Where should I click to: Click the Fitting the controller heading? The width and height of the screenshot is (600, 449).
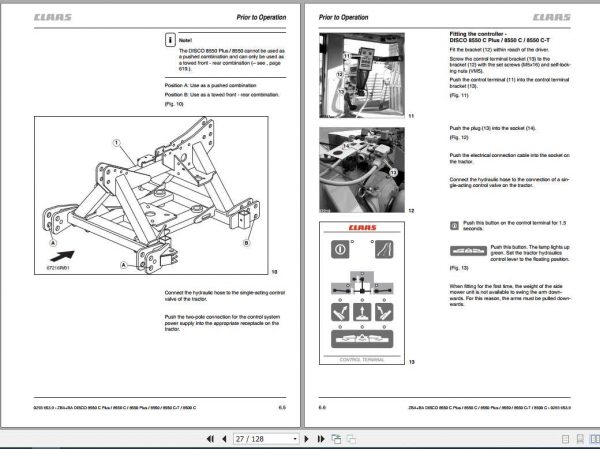pos(500,37)
